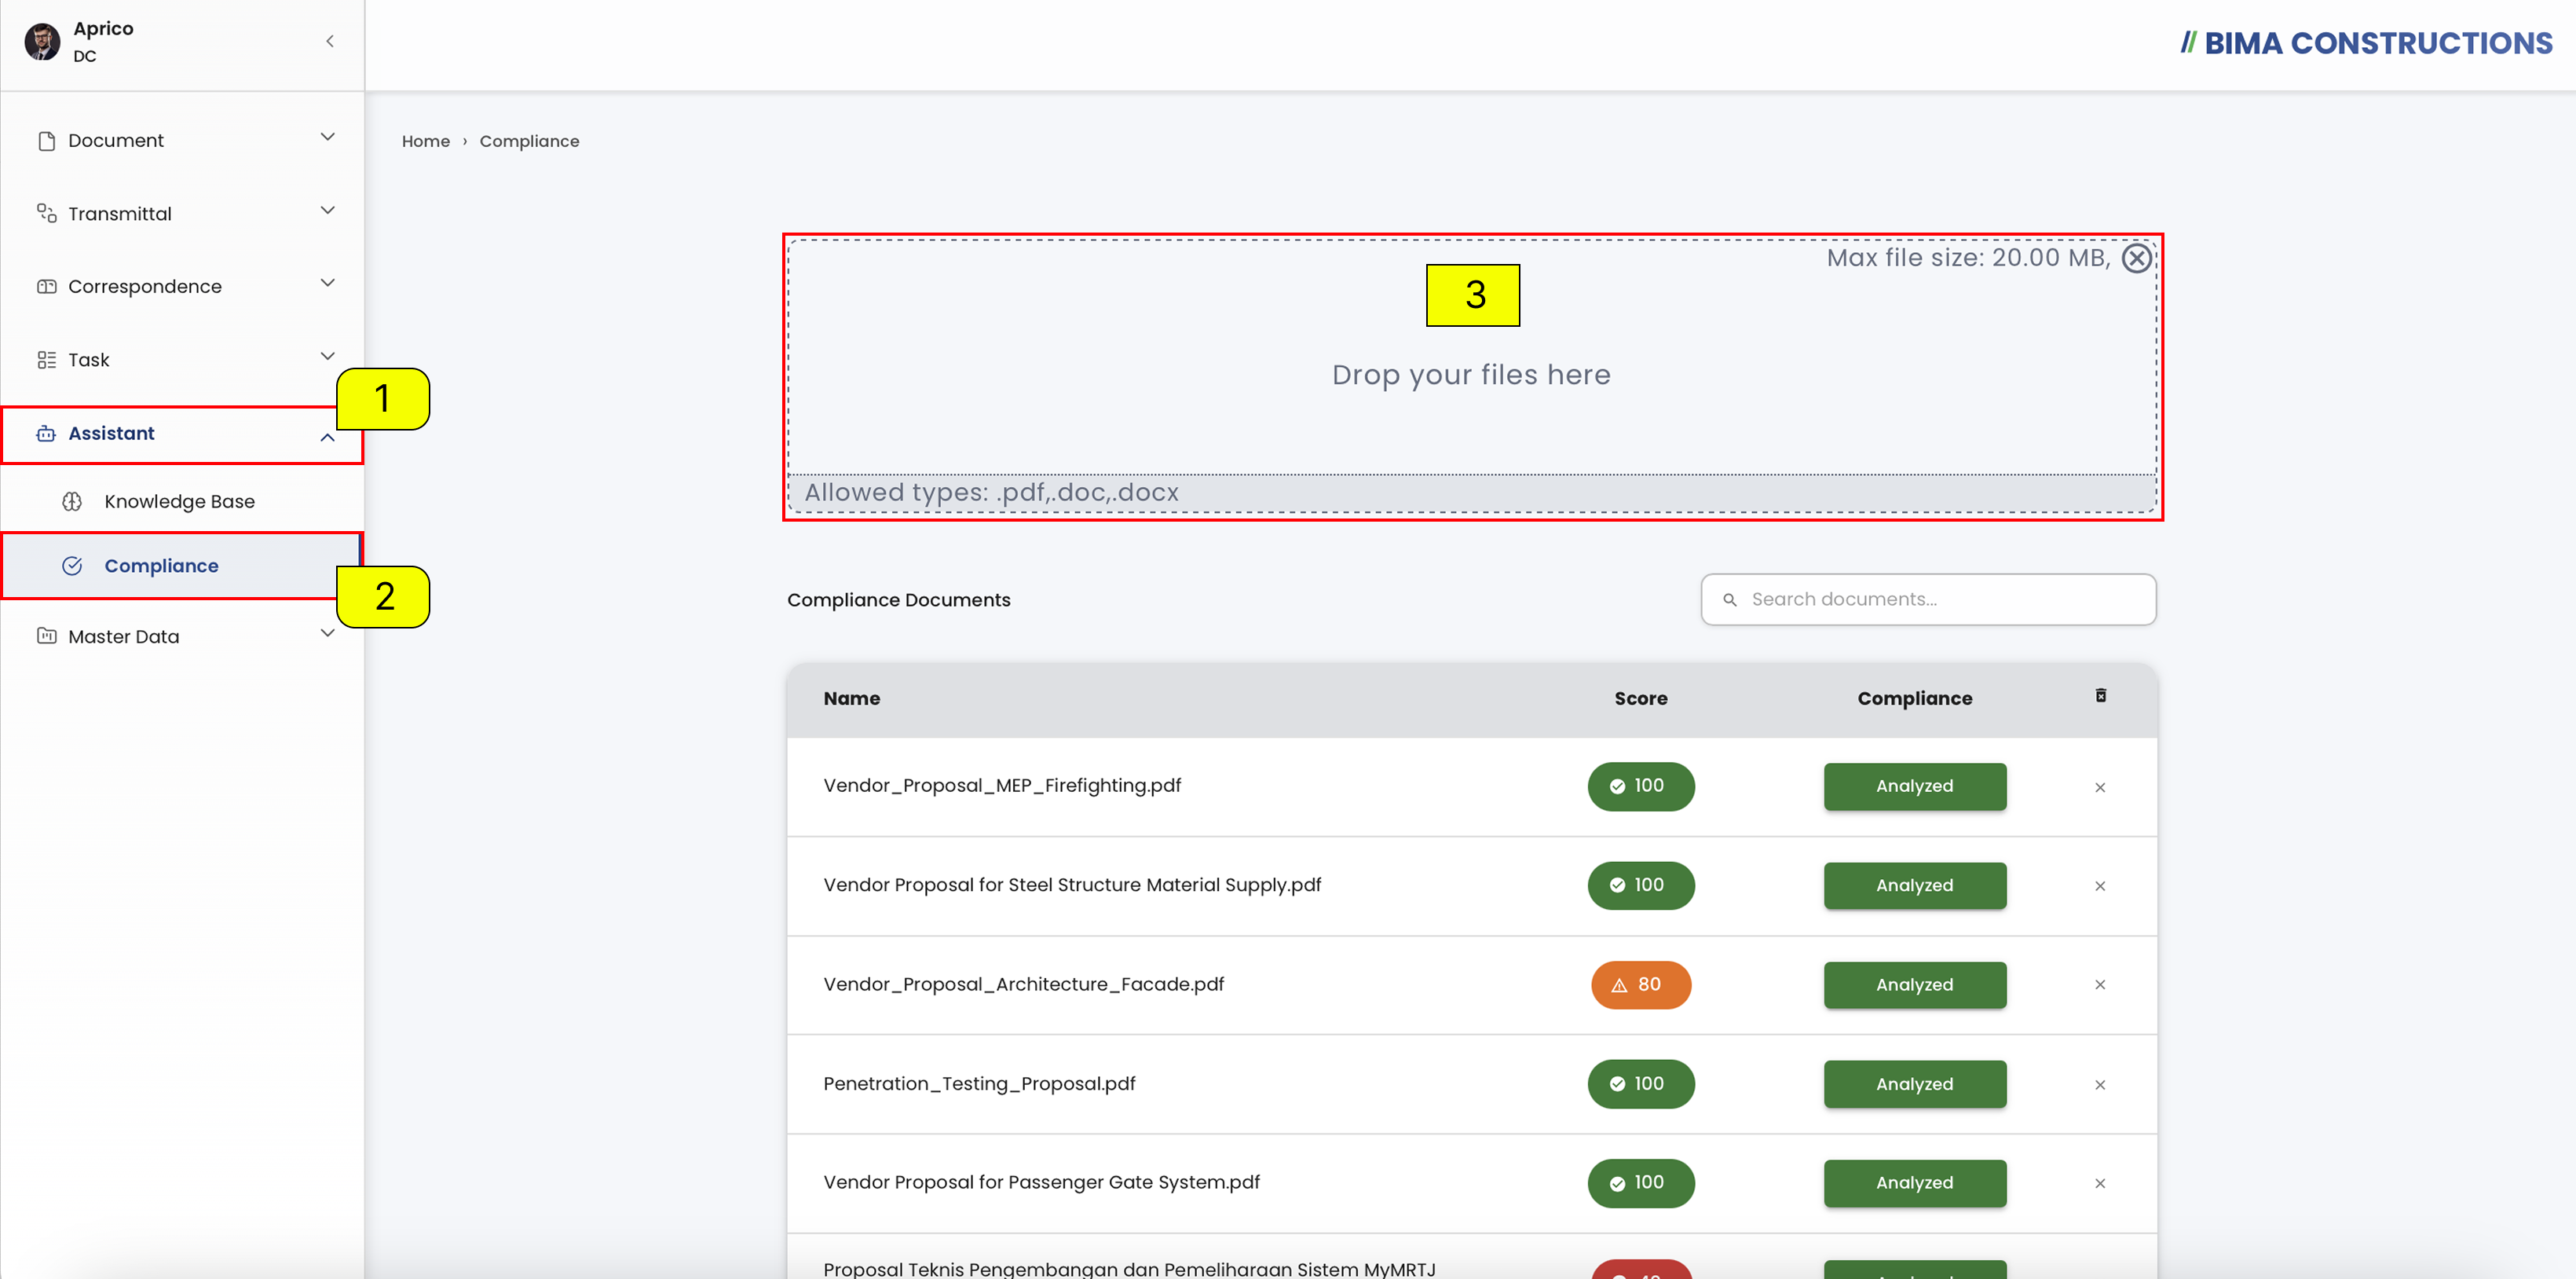Expand the Correspondence chevron
Image resolution: width=2576 pixels, height=1279 pixels.
[327, 283]
